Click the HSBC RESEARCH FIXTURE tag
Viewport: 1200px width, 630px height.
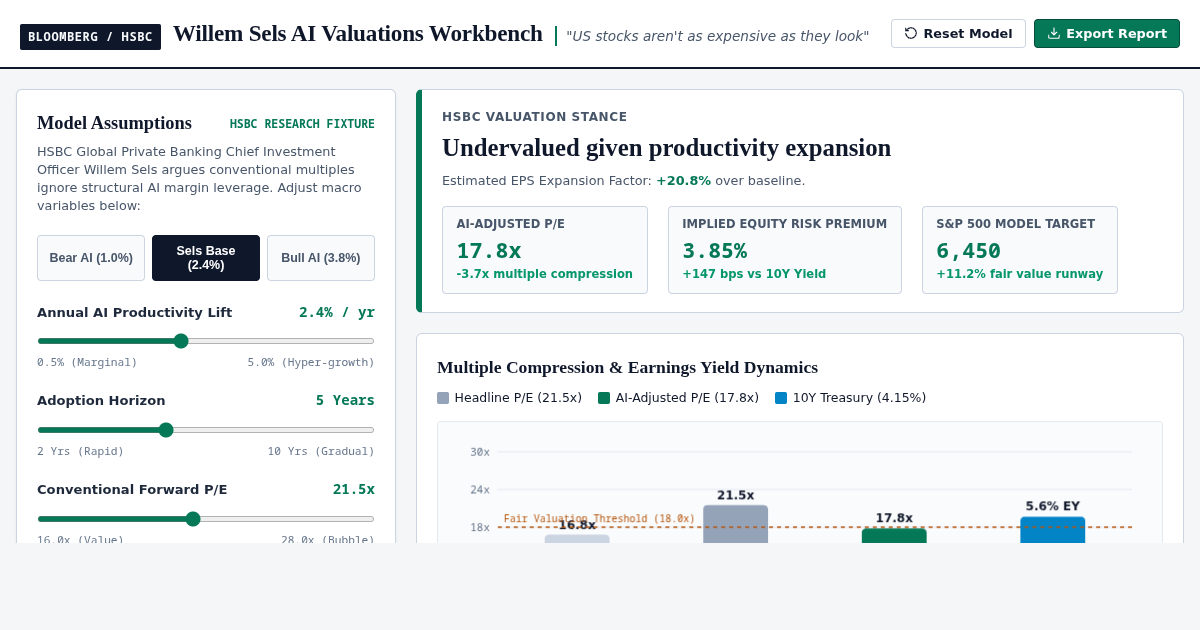tap(302, 124)
